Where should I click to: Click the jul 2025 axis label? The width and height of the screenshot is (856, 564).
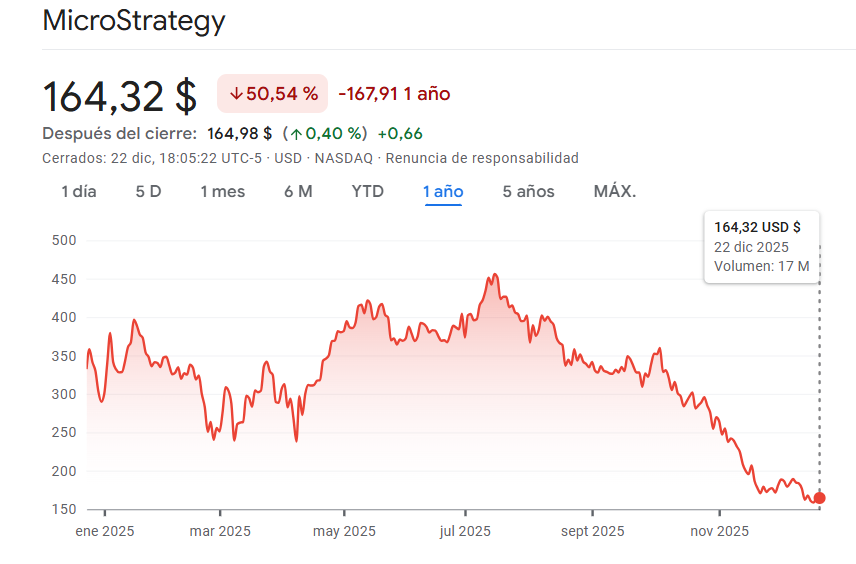click(x=465, y=531)
